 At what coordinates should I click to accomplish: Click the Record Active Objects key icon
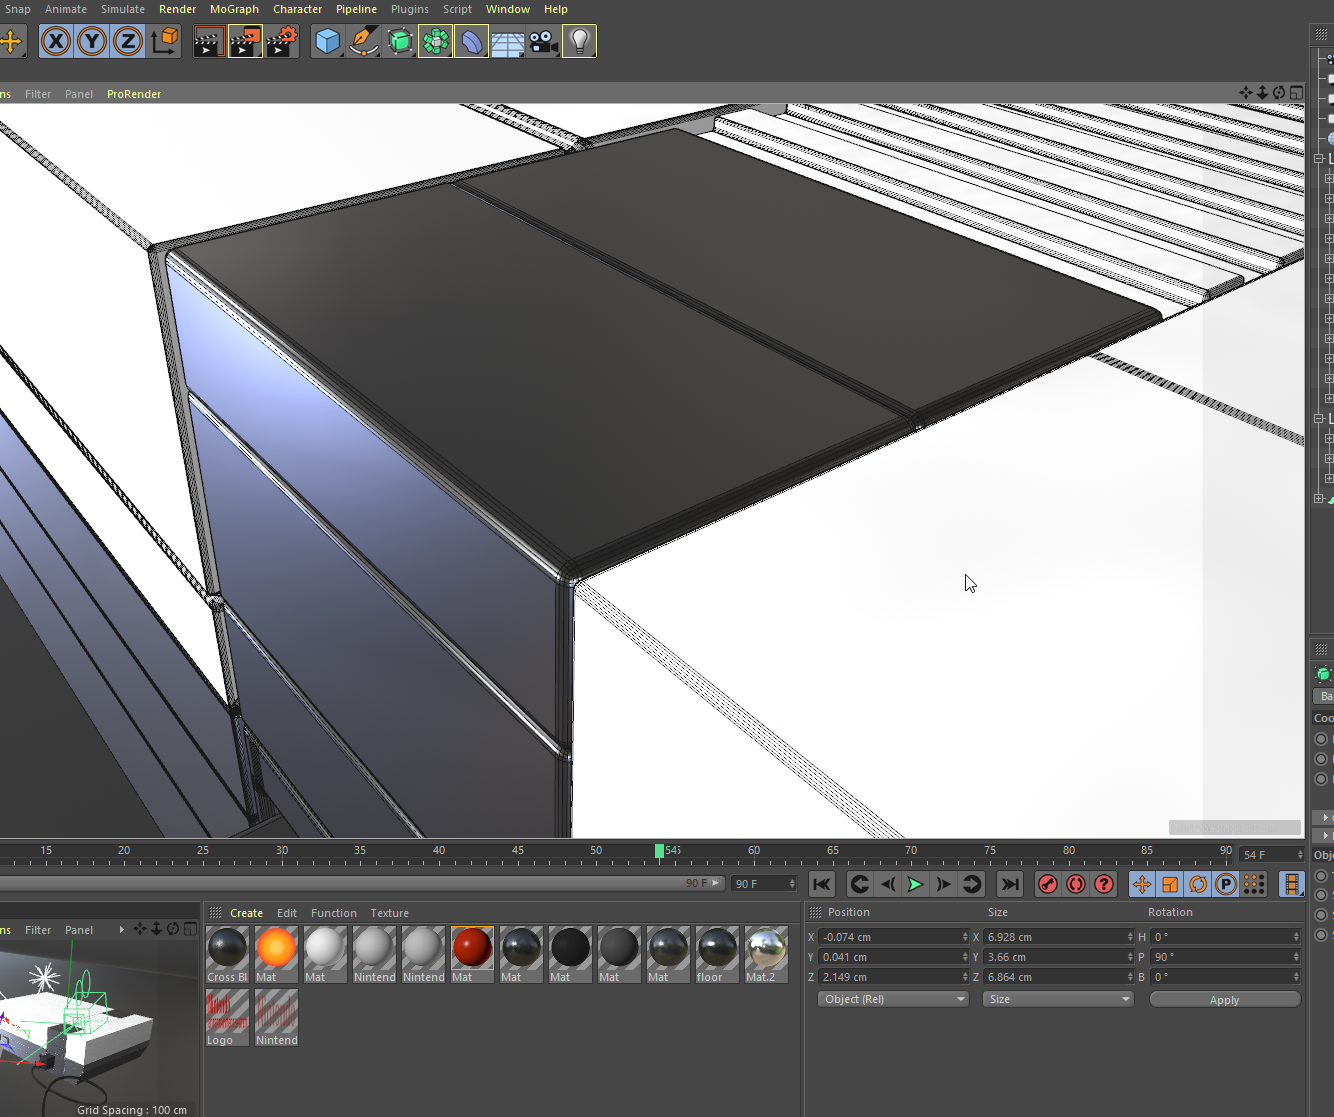pyautogui.click(x=1048, y=884)
